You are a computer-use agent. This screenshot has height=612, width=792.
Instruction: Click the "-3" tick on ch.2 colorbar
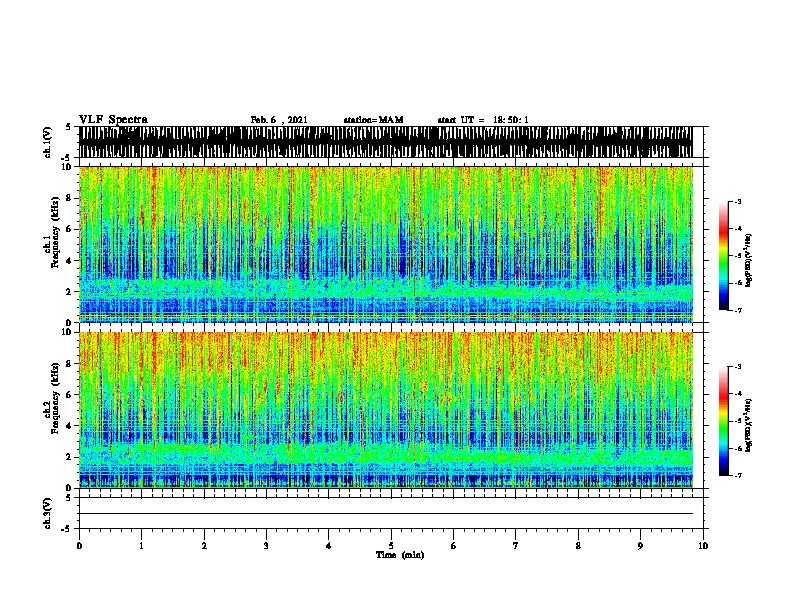tap(738, 367)
